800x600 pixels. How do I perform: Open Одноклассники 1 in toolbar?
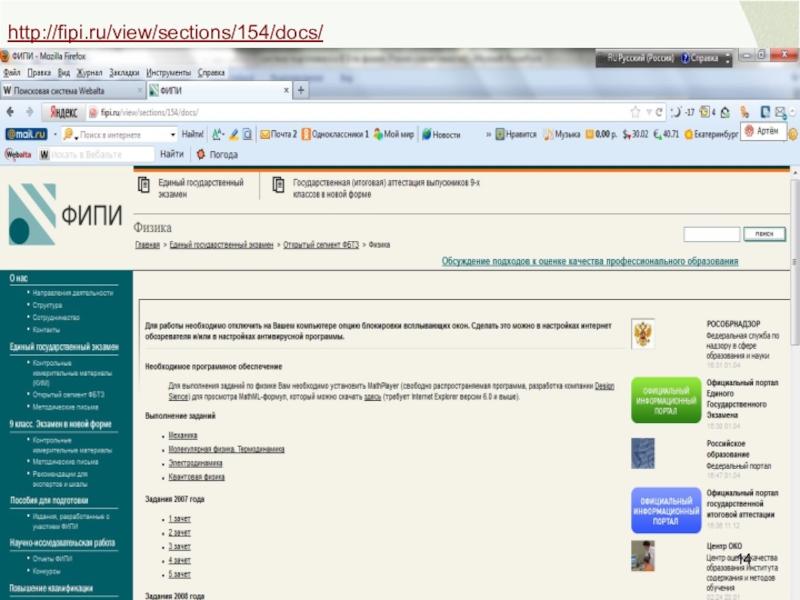(x=335, y=134)
